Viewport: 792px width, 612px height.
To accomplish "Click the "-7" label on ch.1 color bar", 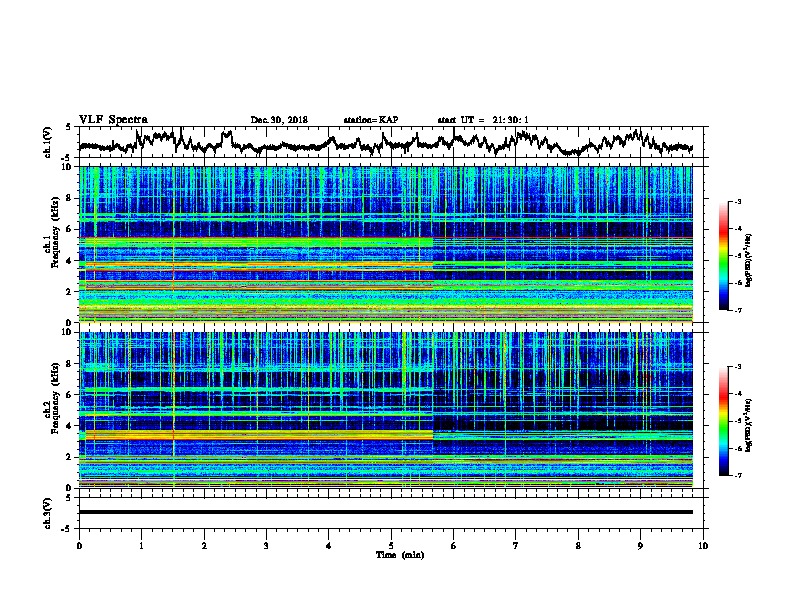I will tap(738, 310).
